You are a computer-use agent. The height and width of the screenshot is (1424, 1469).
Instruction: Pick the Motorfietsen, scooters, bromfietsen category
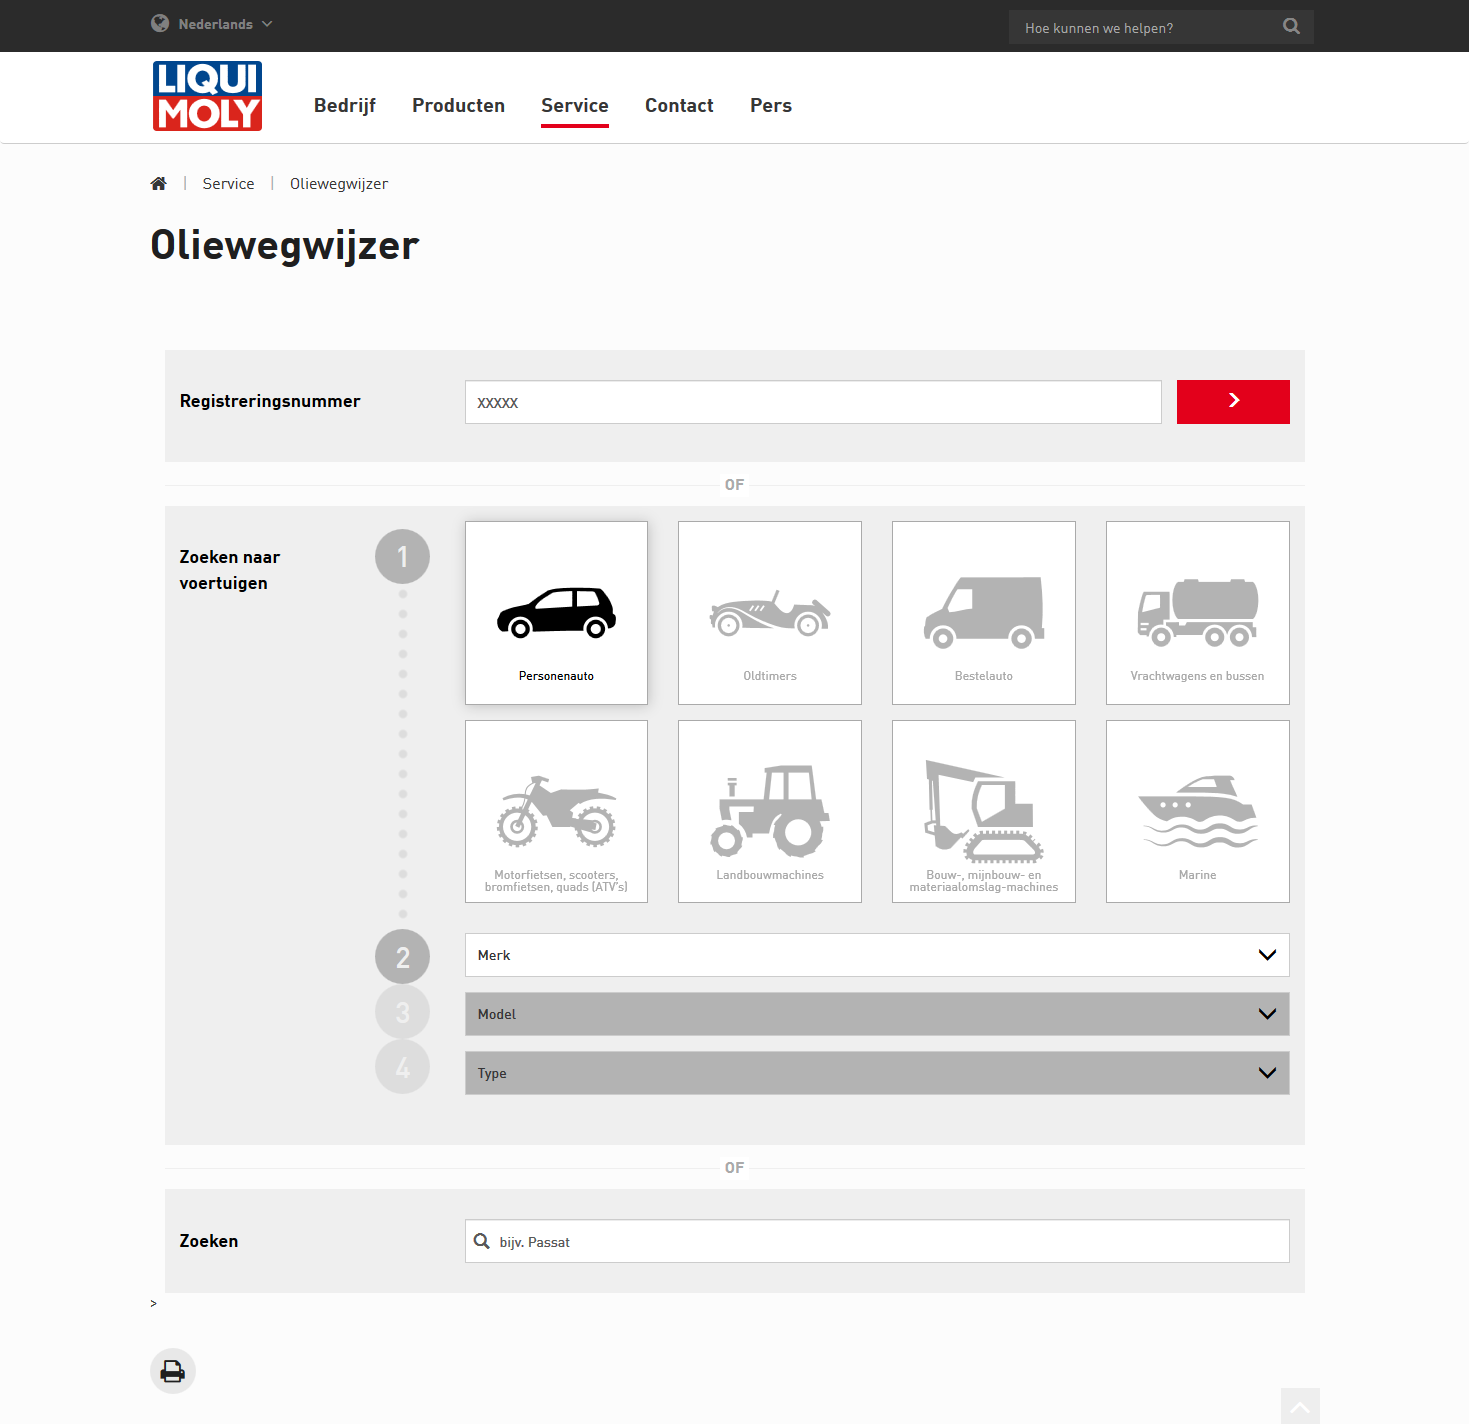click(x=556, y=811)
